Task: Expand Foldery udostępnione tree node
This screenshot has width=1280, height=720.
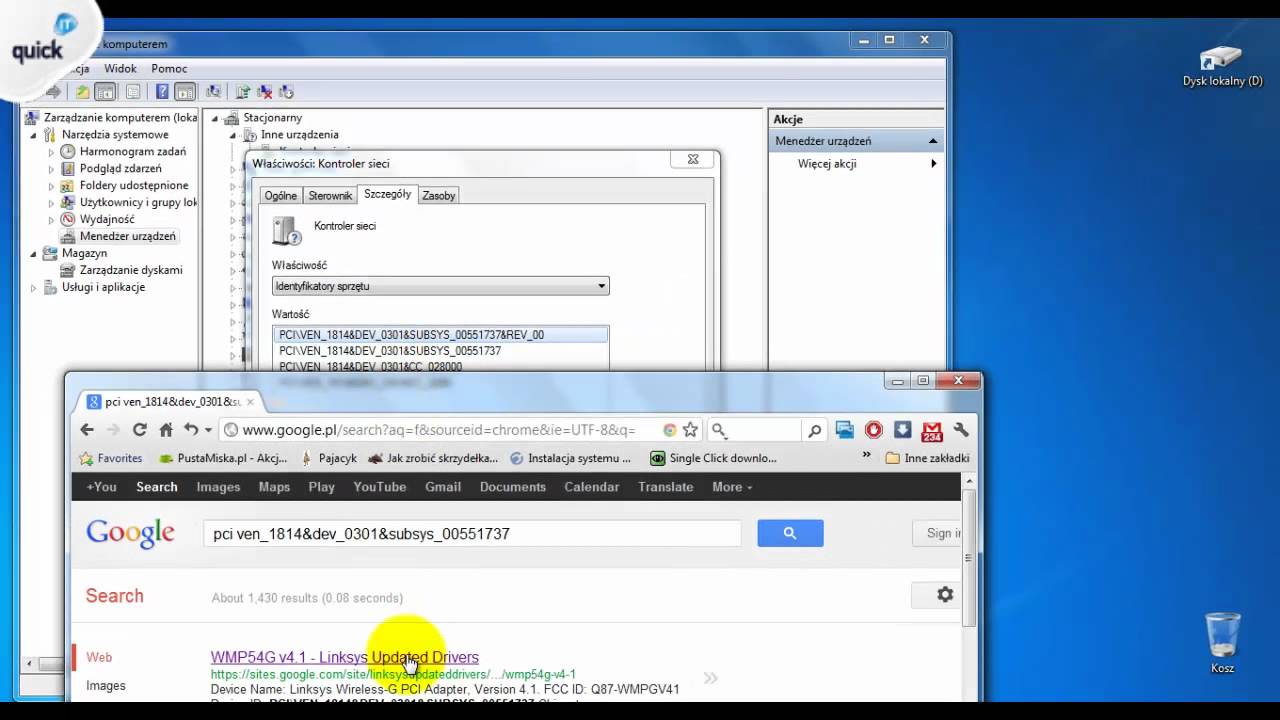Action: [x=51, y=186]
